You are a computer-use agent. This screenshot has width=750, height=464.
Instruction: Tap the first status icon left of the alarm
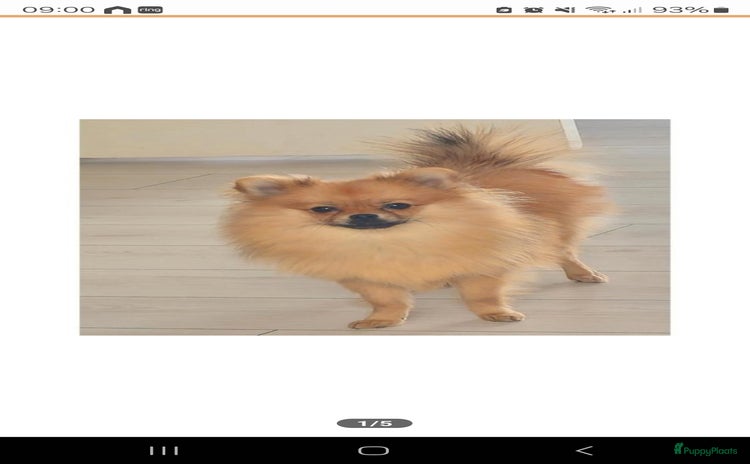(504, 10)
